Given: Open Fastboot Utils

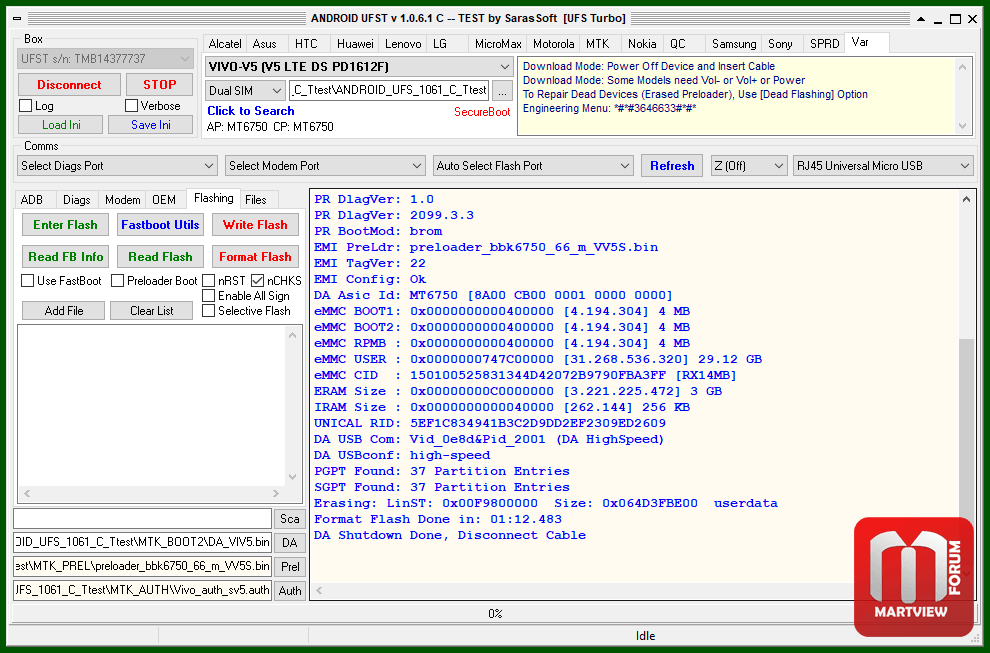Looking at the screenshot, I should click(x=160, y=225).
